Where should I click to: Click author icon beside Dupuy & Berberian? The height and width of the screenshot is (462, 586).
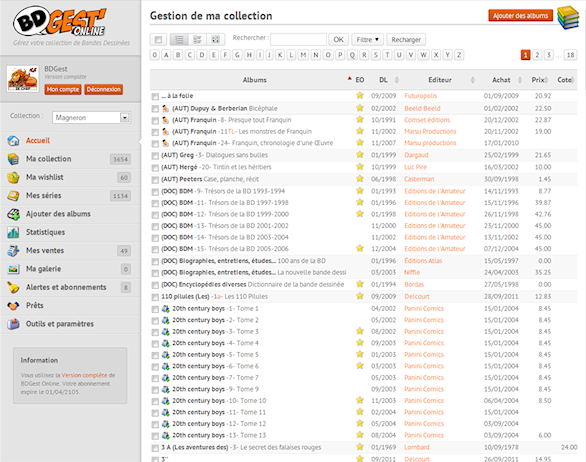pos(166,108)
